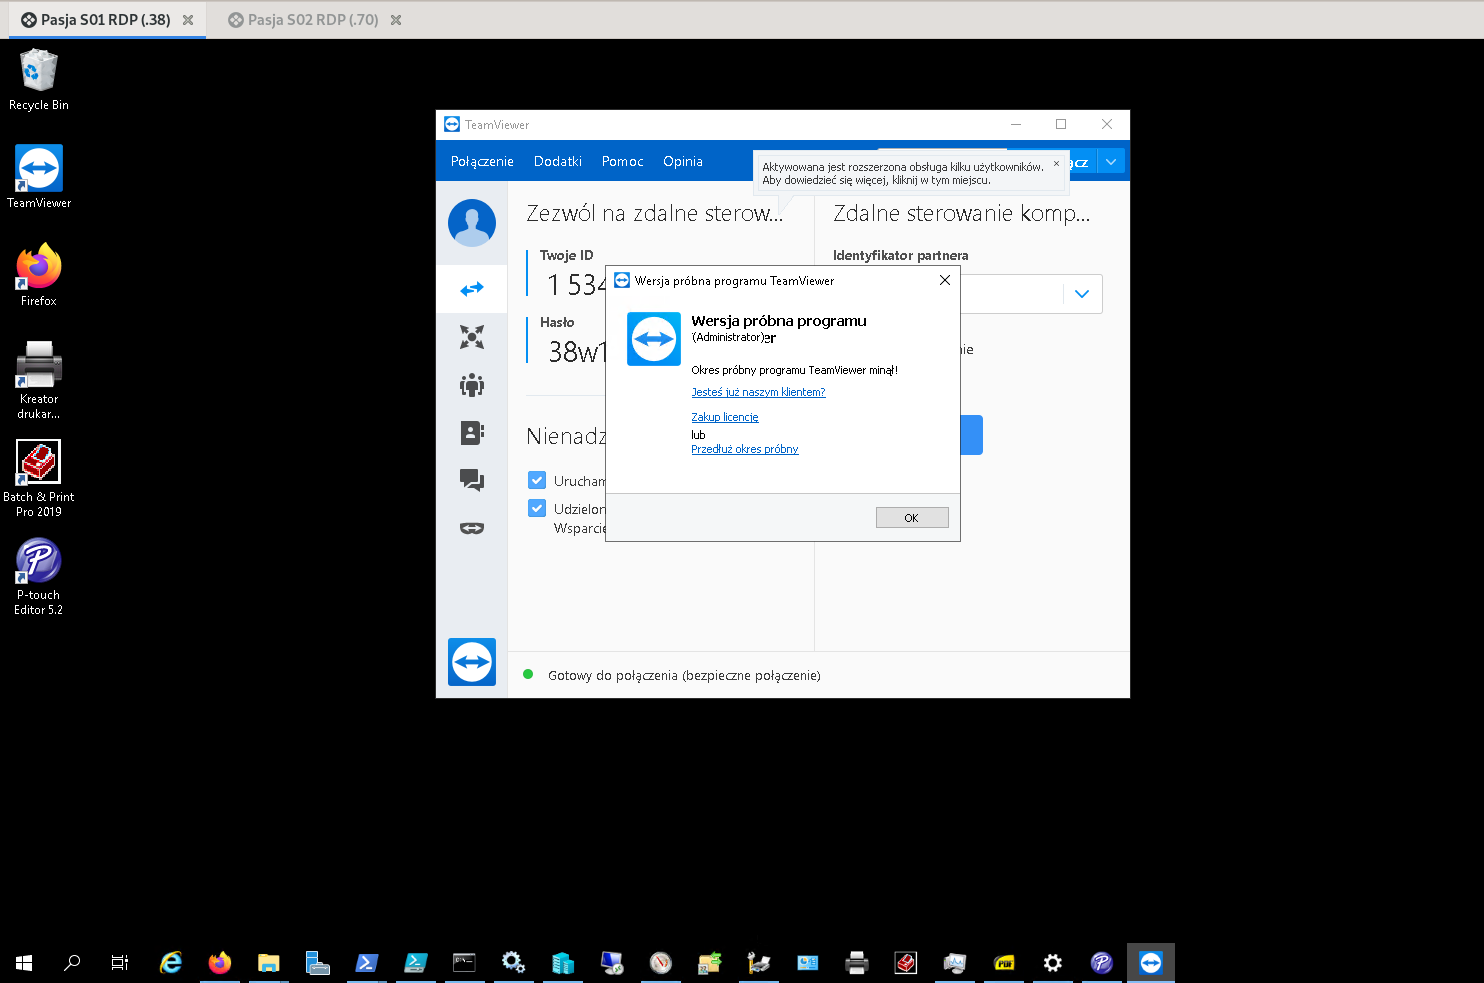Image resolution: width=1484 pixels, height=983 pixels.
Task: Open Task View in the taskbar
Action: tap(120, 963)
